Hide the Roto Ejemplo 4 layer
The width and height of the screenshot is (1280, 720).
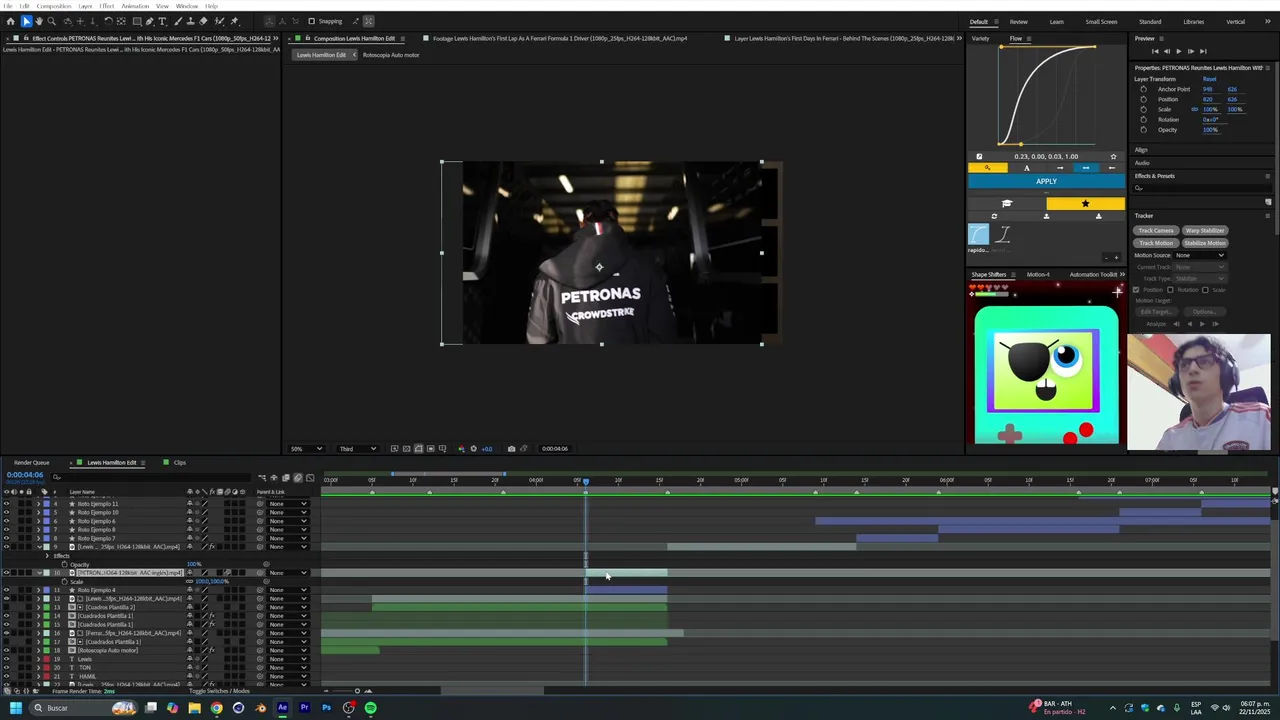click(x=6, y=590)
